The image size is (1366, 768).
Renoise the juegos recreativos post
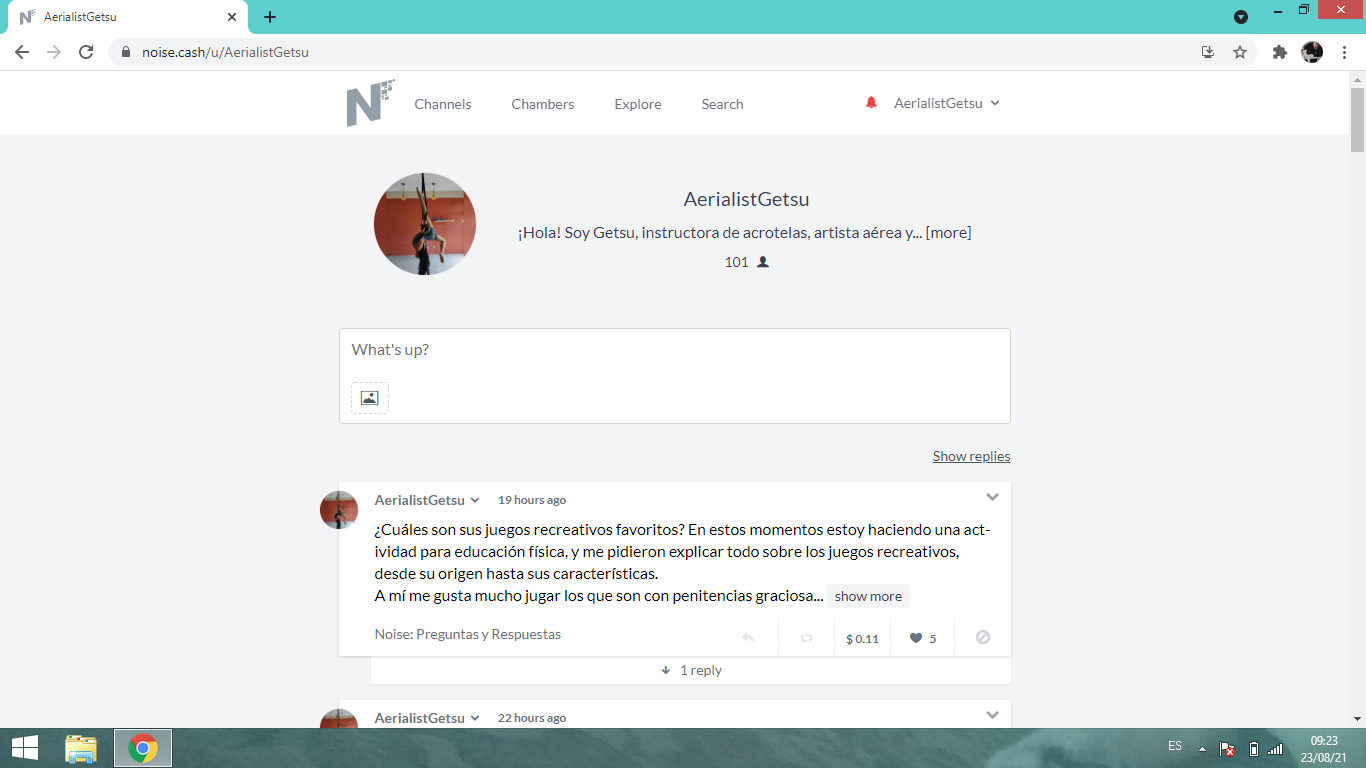[806, 638]
